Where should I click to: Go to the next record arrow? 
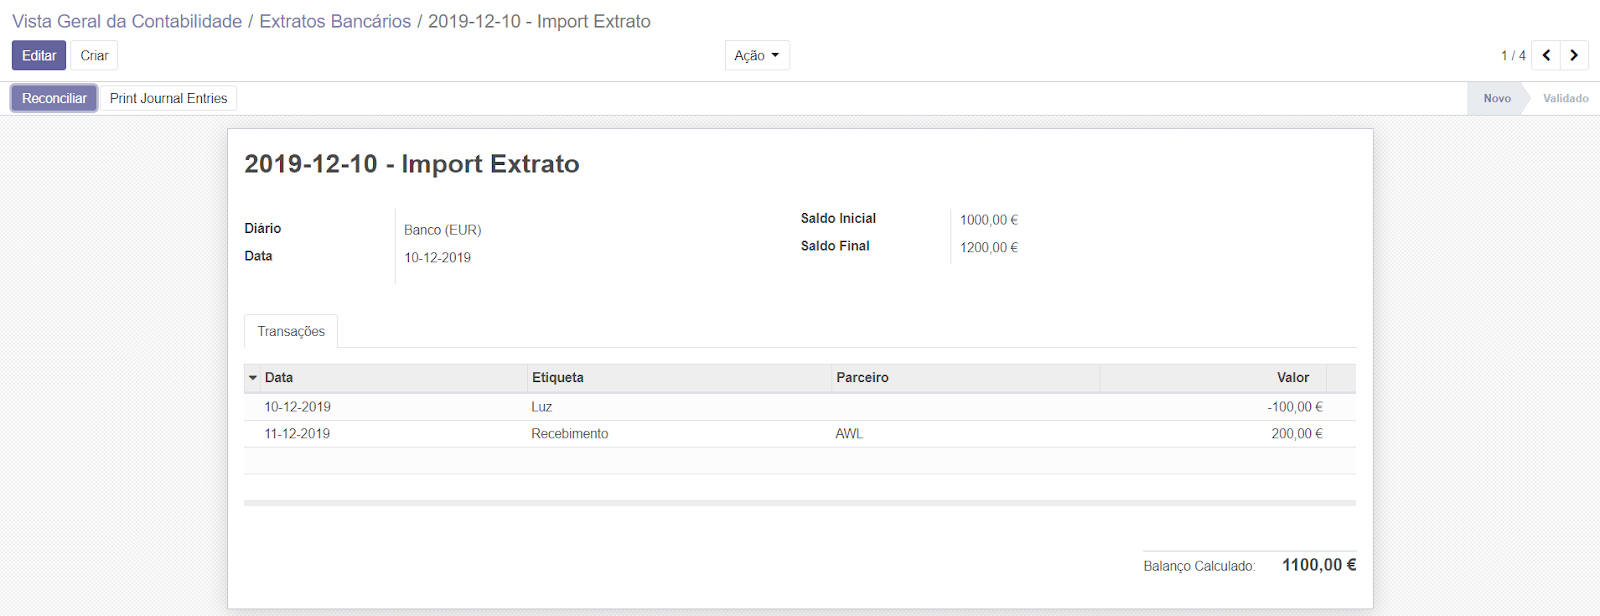(1574, 55)
